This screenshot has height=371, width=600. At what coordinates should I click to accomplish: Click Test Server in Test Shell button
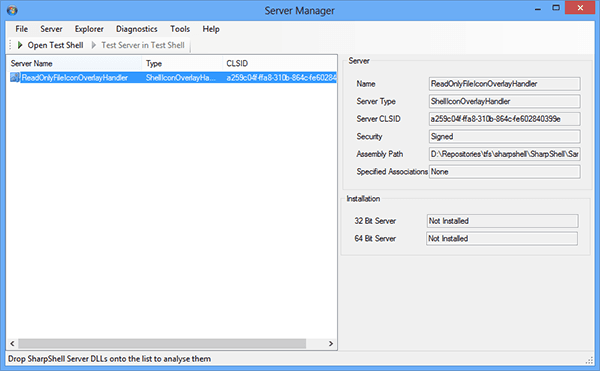[x=138, y=45]
